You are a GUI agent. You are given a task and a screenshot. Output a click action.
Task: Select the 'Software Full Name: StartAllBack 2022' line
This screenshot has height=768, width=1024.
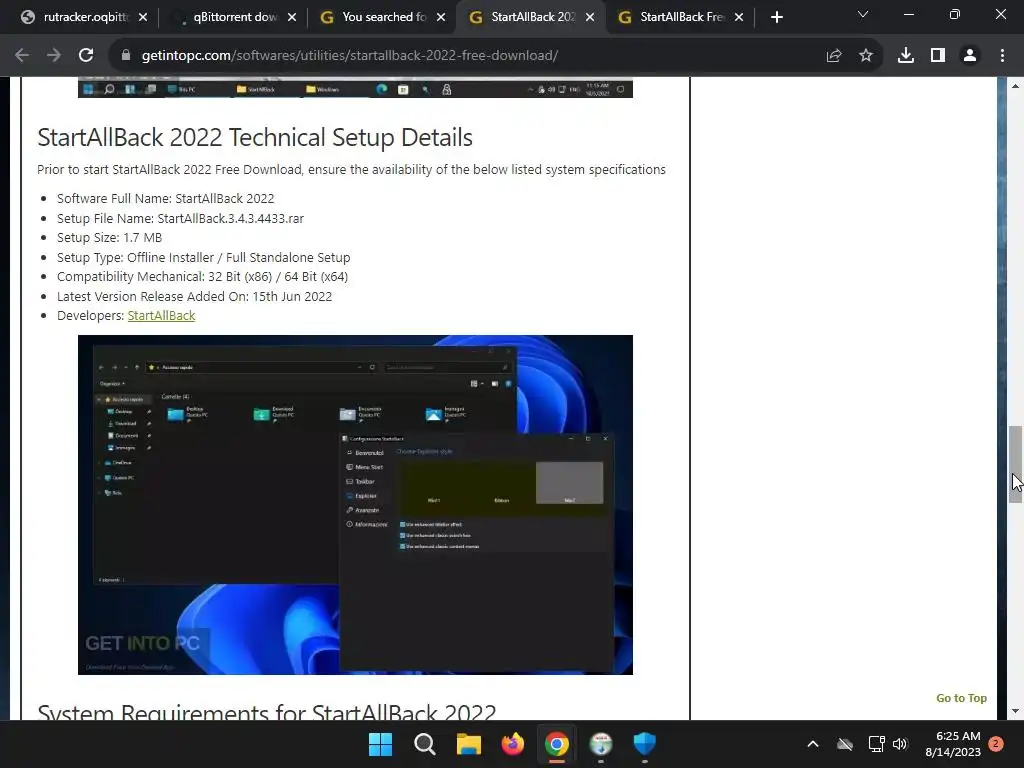tap(165, 199)
